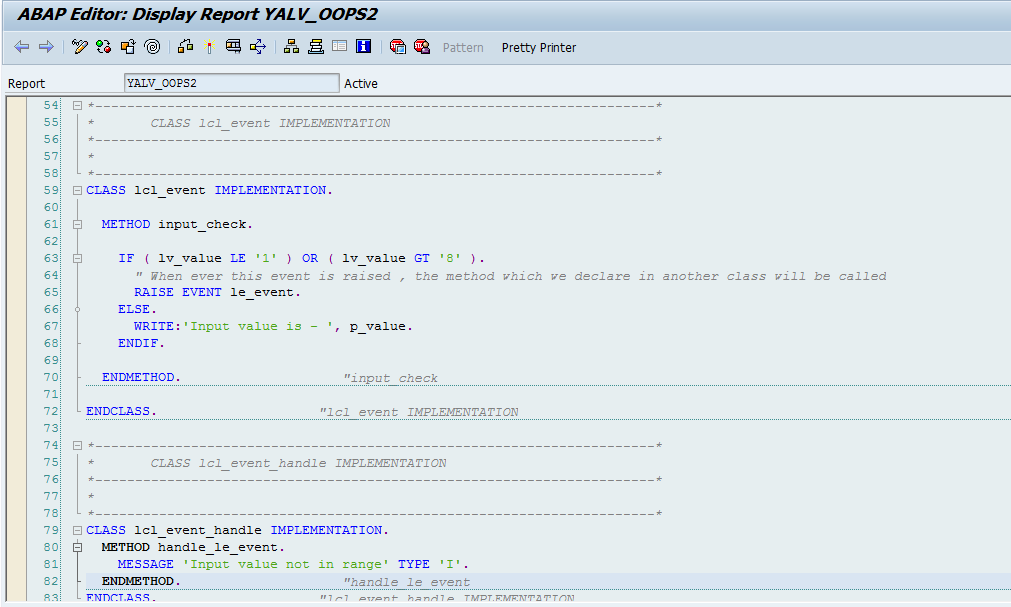Screen dimensions: 1011x607
Task: Run syntax Check from the toolbar
Action: pyautogui.click(x=186, y=47)
